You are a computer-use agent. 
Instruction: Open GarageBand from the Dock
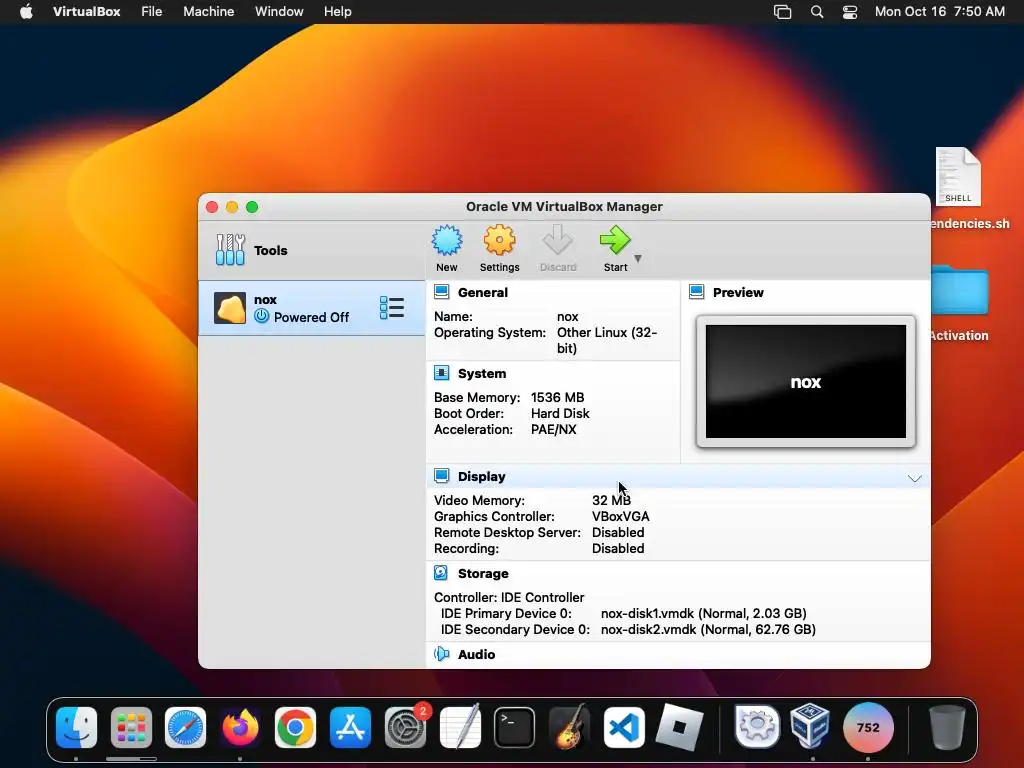(x=569, y=727)
